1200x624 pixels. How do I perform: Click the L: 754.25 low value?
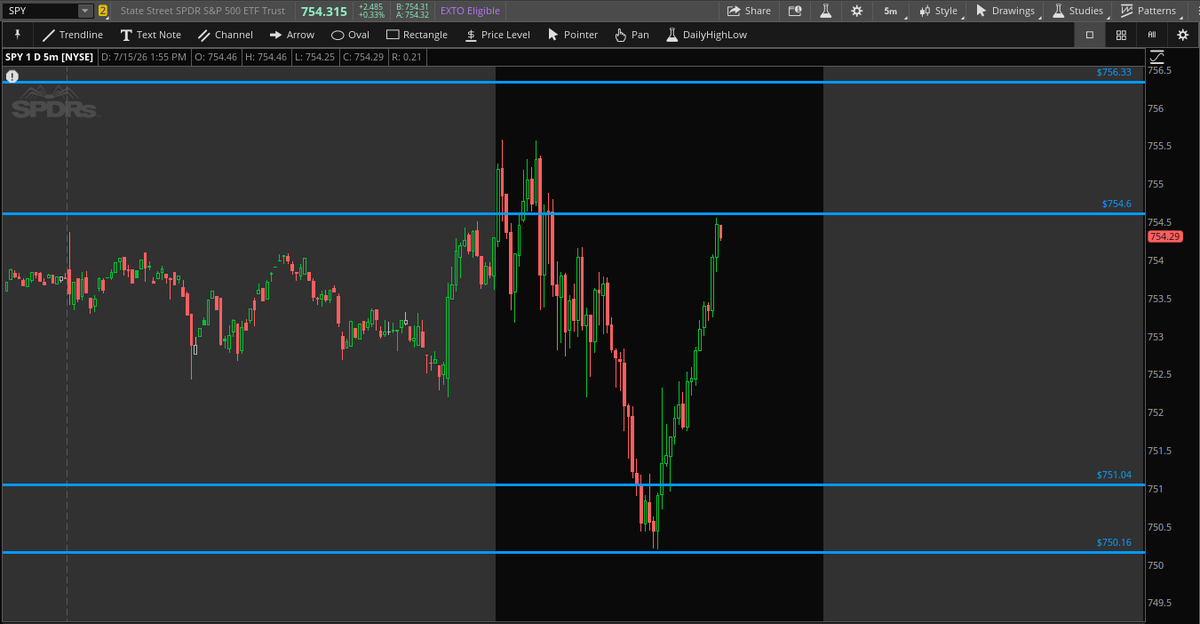click(x=317, y=57)
